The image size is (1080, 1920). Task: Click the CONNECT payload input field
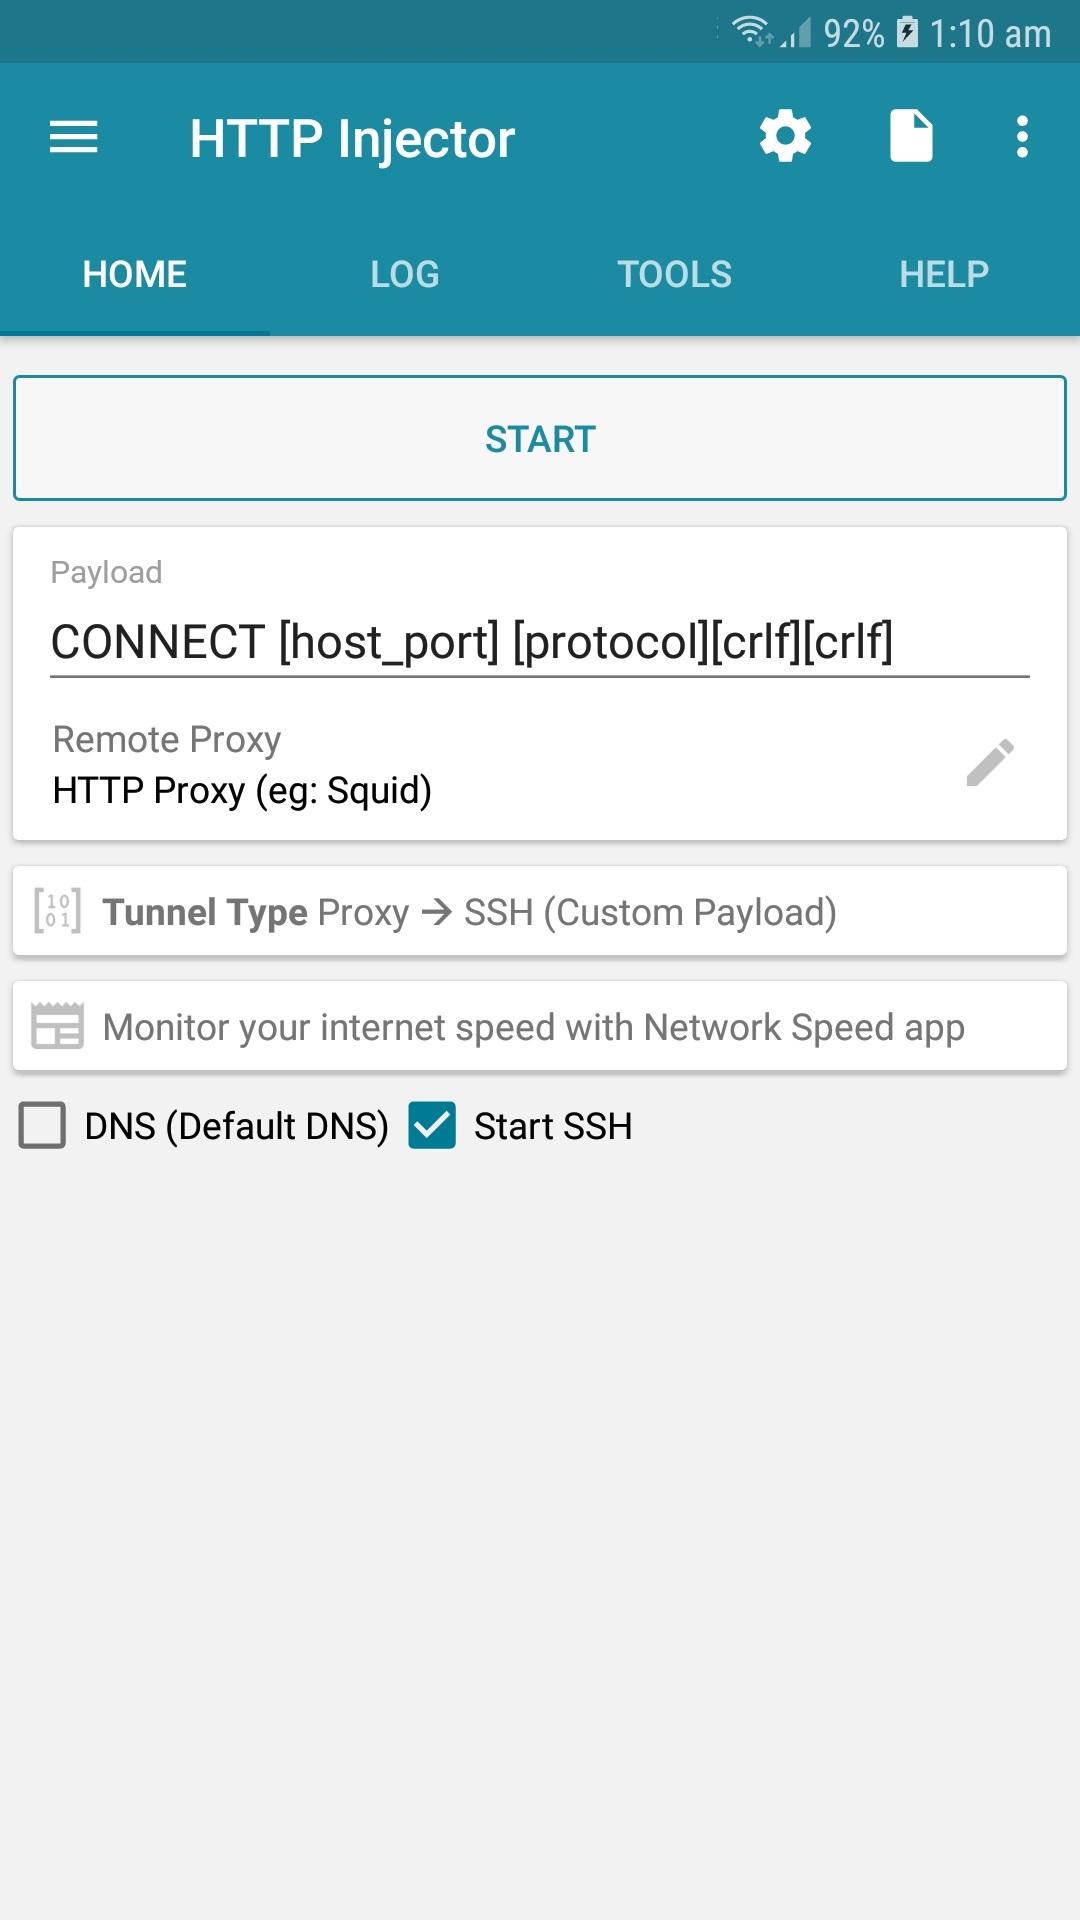pos(470,643)
